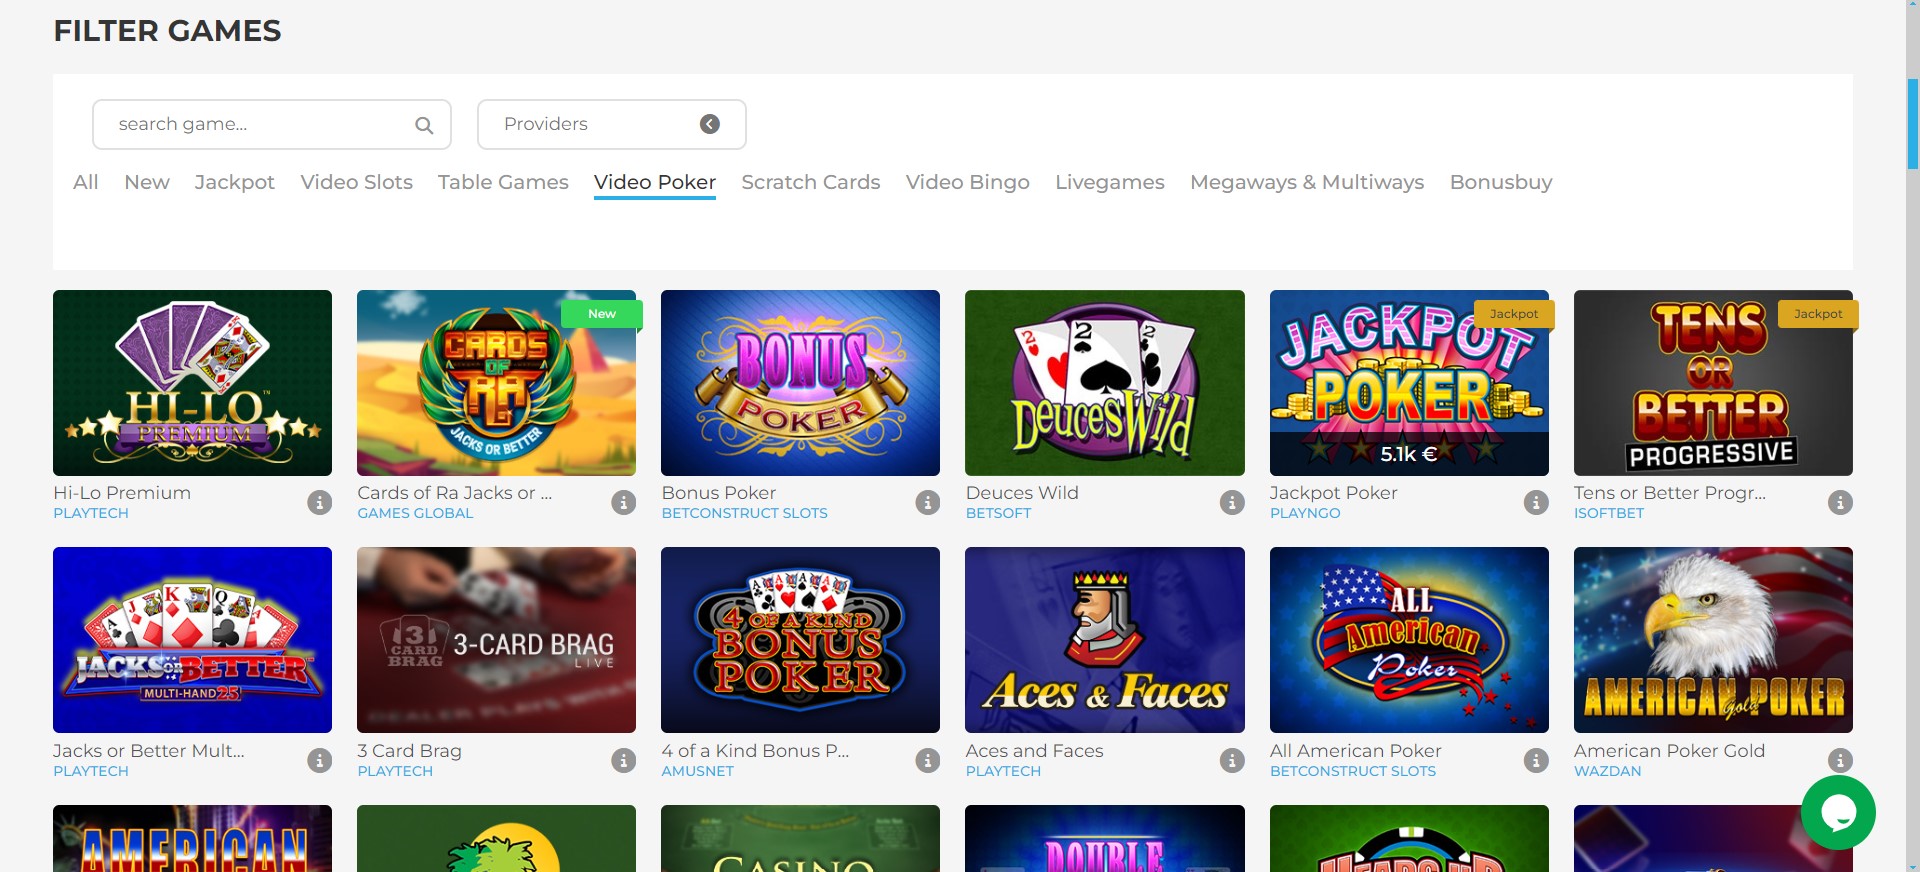Image resolution: width=1920 pixels, height=872 pixels.
Task: Focus the search game field
Action: [272, 124]
